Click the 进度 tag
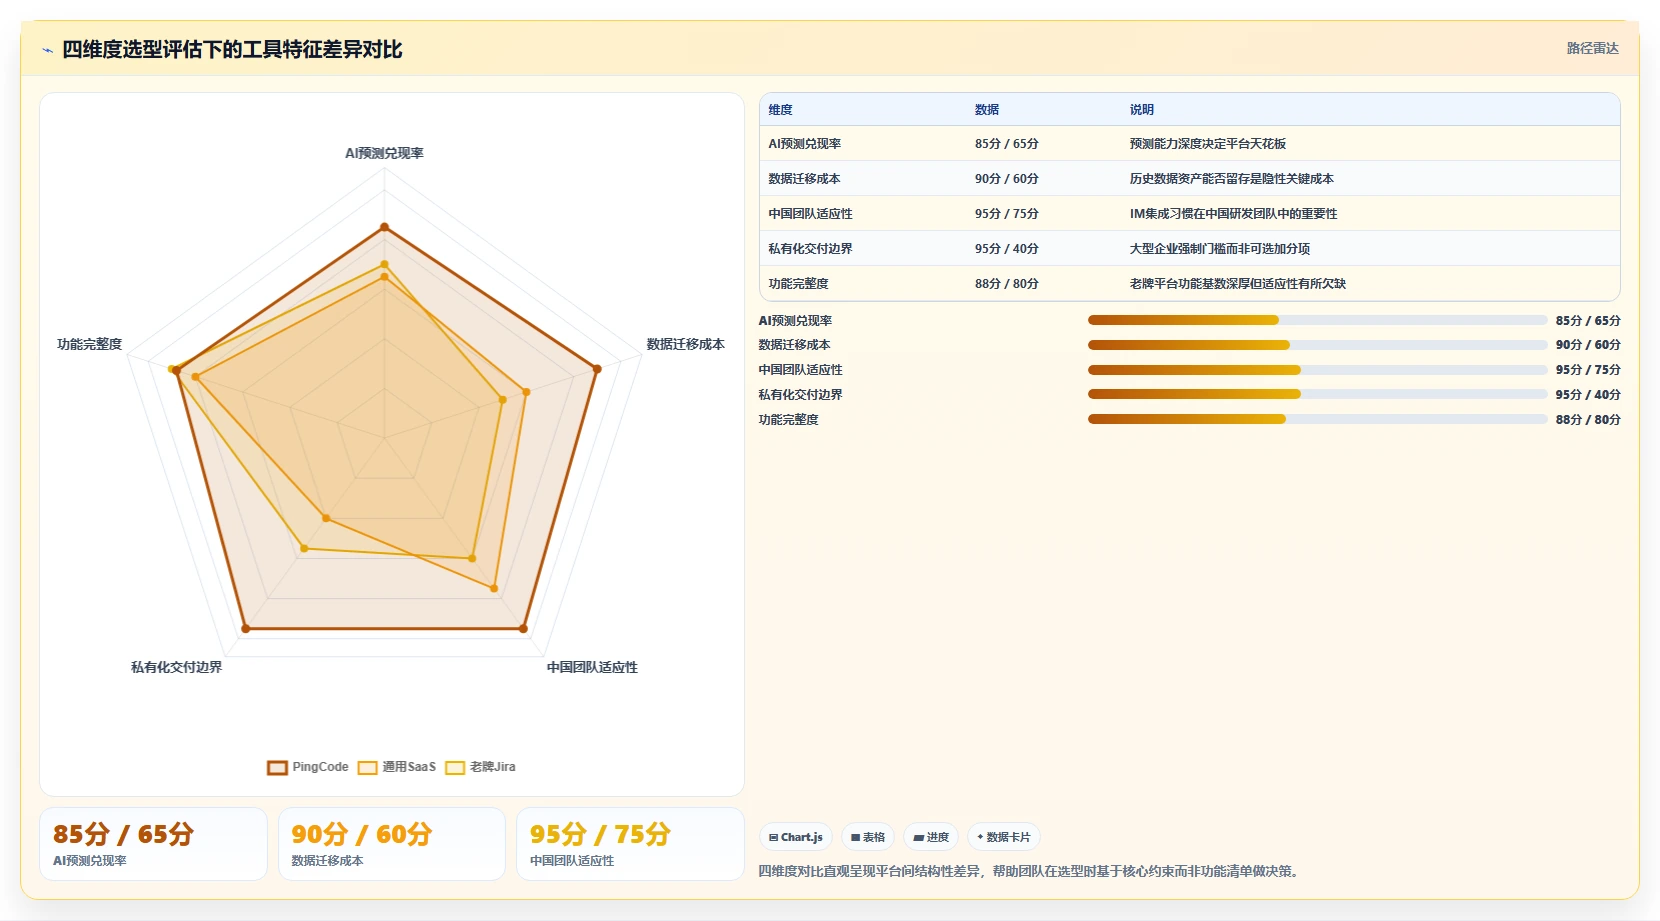Viewport: 1660px width, 921px height. click(931, 837)
